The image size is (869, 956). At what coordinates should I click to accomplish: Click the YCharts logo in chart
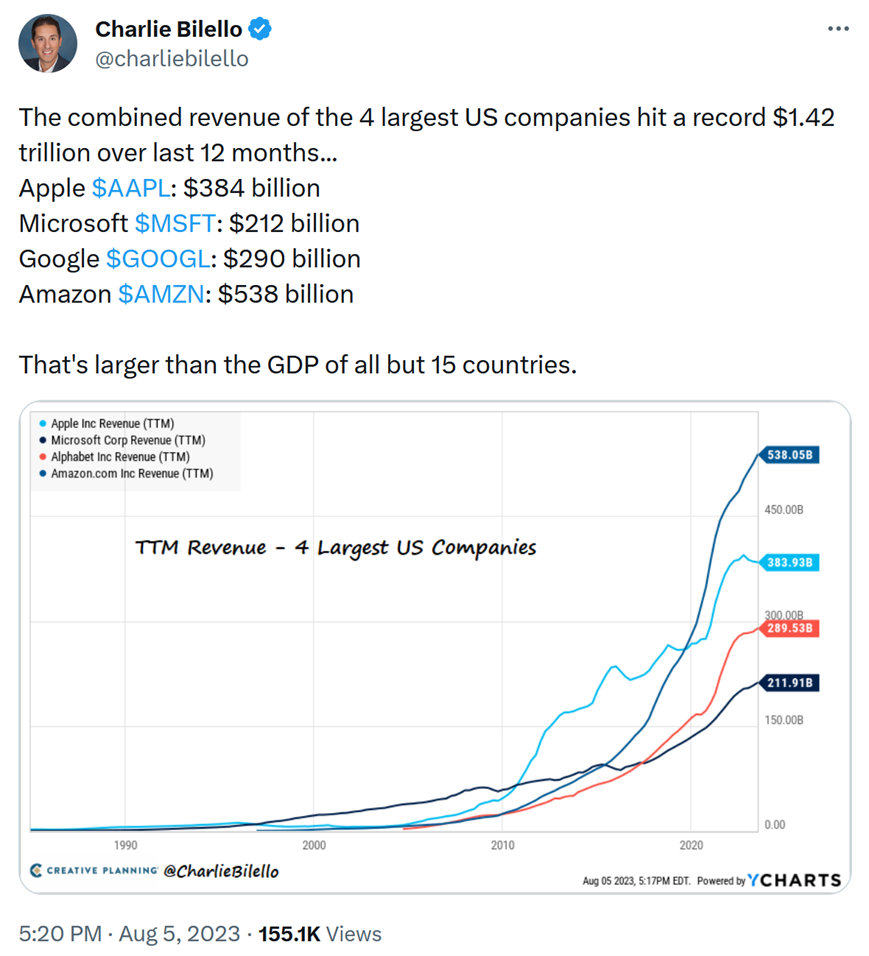(794, 881)
